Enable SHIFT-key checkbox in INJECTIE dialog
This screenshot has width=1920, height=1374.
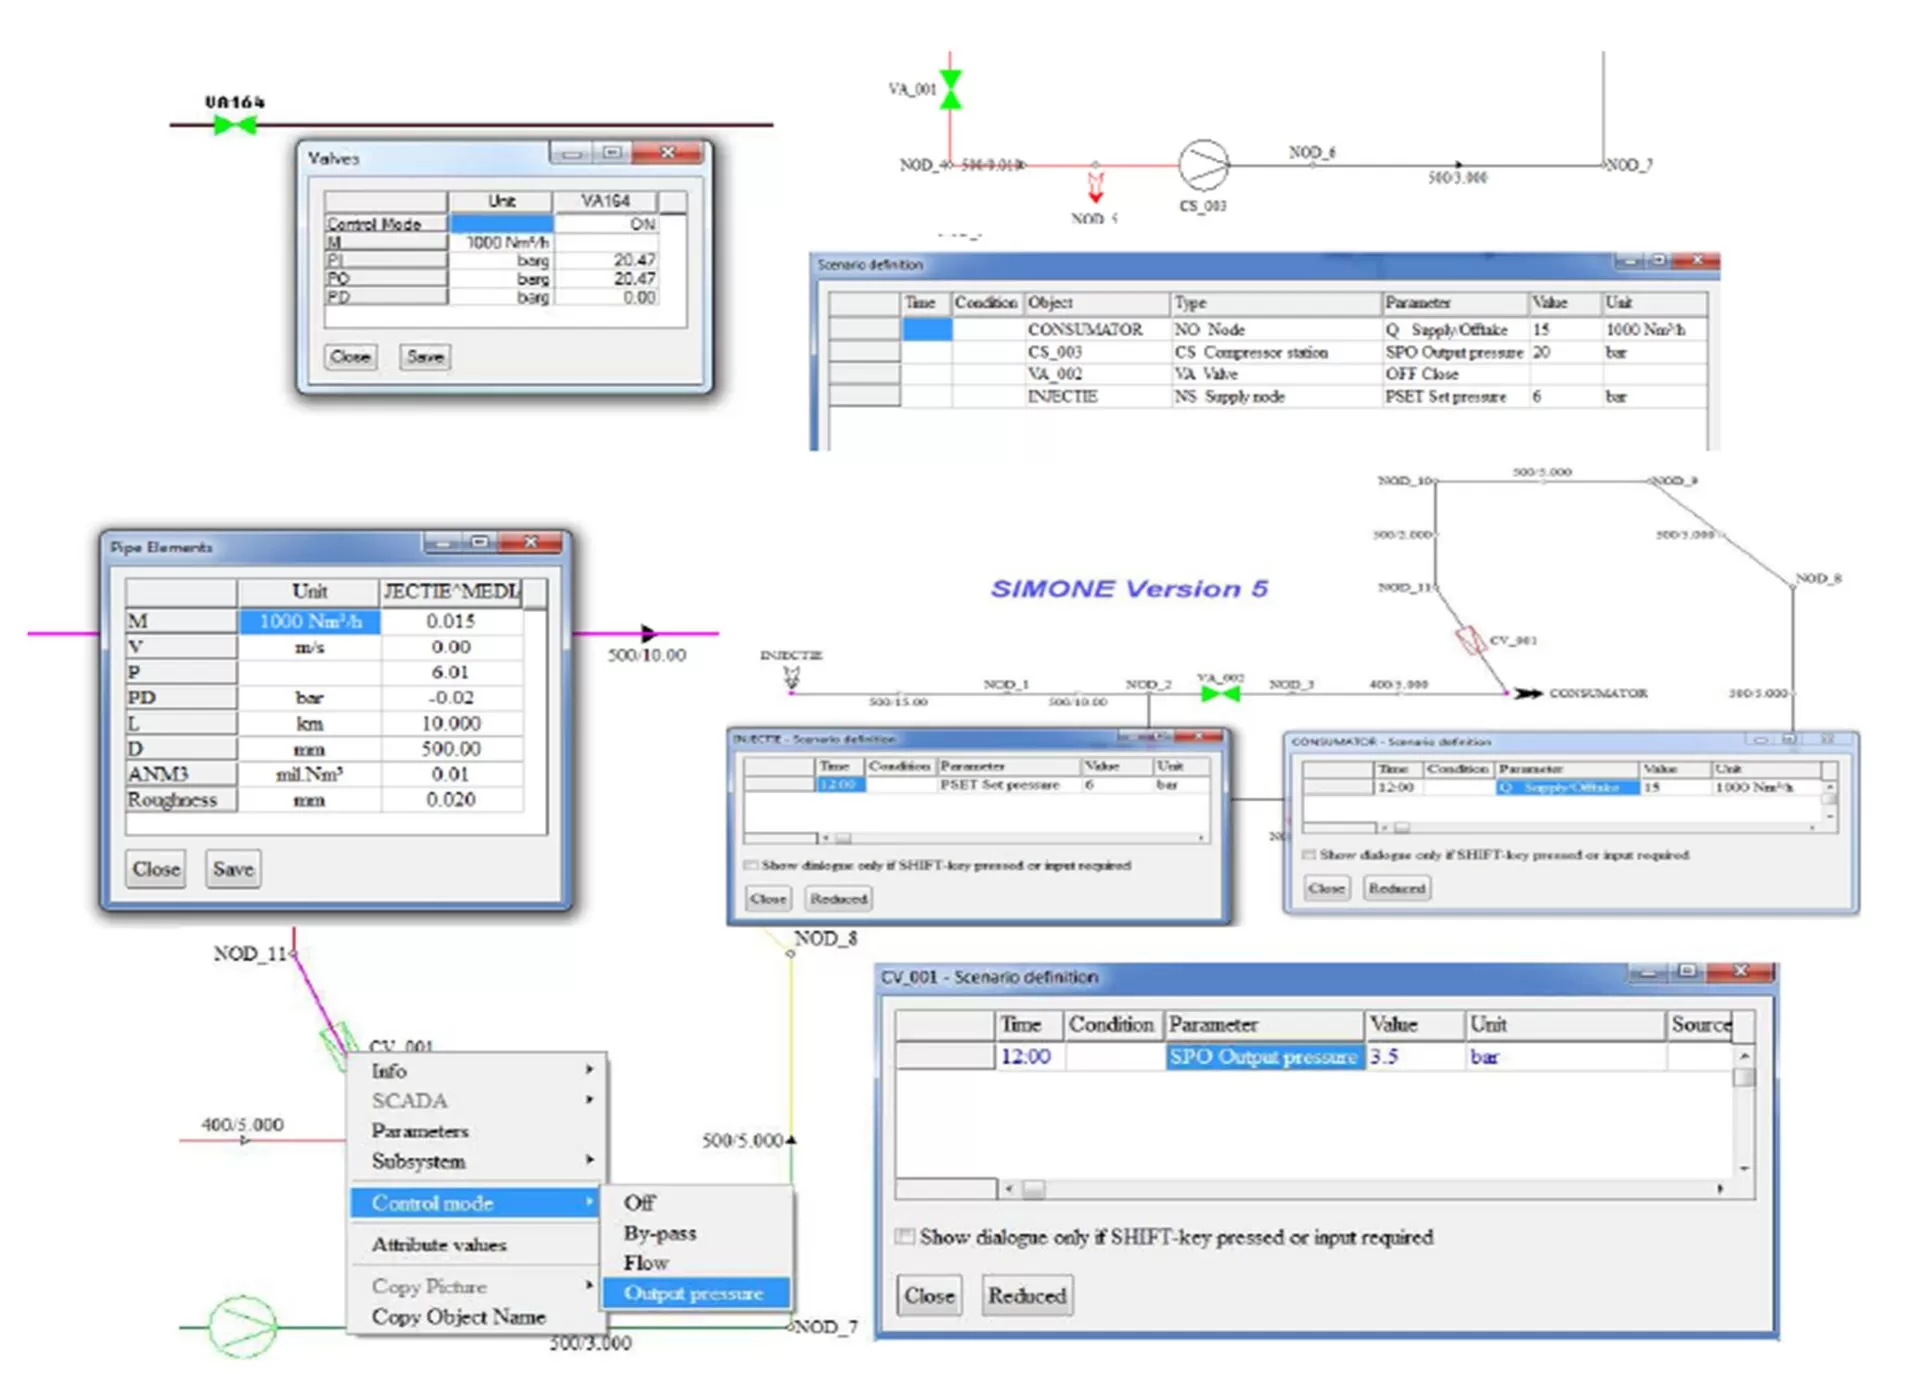pyautogui.click(x=751, y=865)
